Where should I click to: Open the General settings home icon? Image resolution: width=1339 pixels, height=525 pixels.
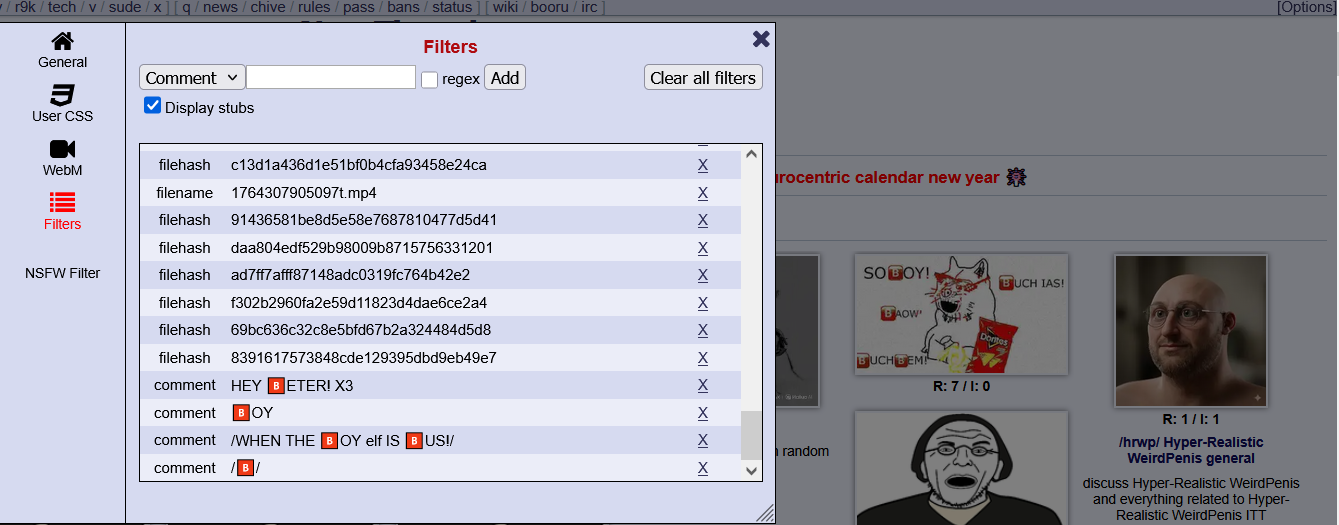pos(62,42)
